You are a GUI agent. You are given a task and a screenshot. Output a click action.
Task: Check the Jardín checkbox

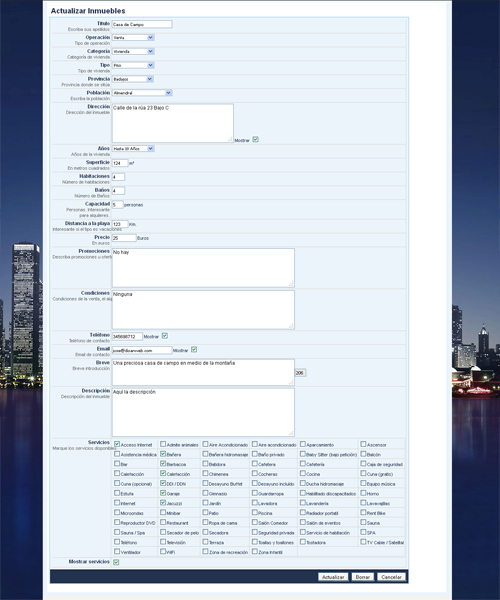click(x=205, y=502)
